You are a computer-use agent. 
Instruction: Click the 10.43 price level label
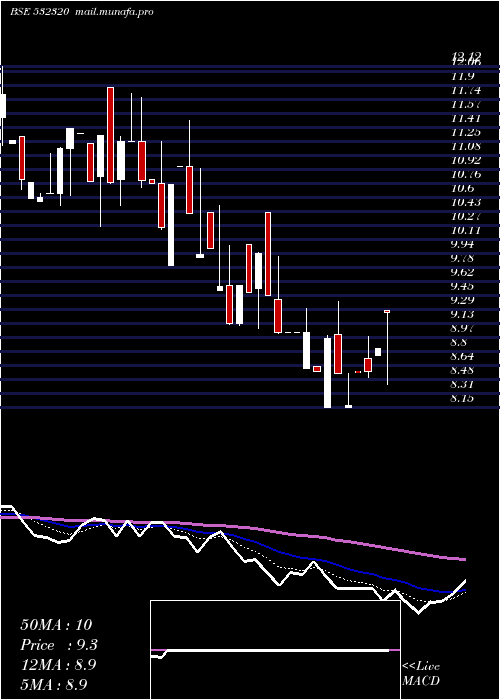(x=466, y=203)
